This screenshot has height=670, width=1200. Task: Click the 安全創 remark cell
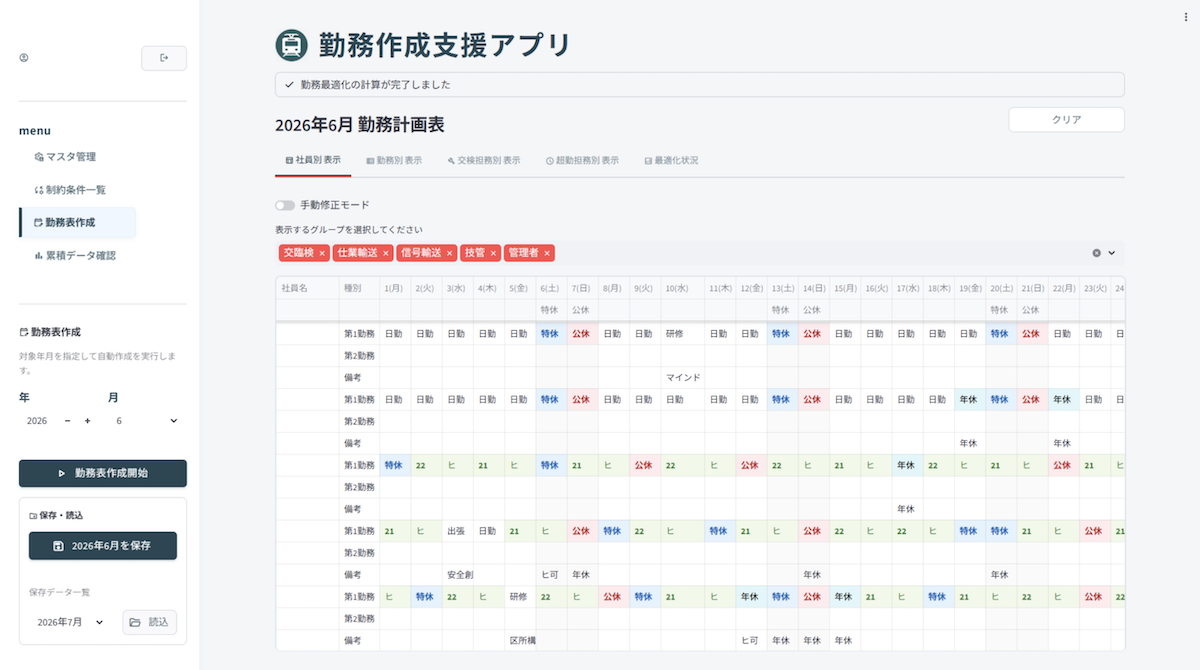pos(457,575)
